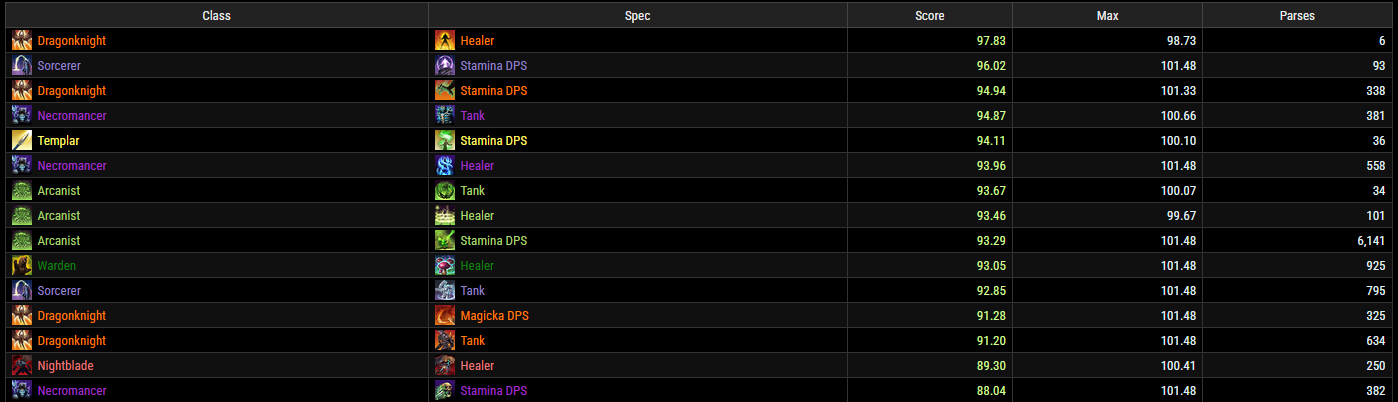
Task: Click the Templar class icon
Action: (x=22, y=141)
